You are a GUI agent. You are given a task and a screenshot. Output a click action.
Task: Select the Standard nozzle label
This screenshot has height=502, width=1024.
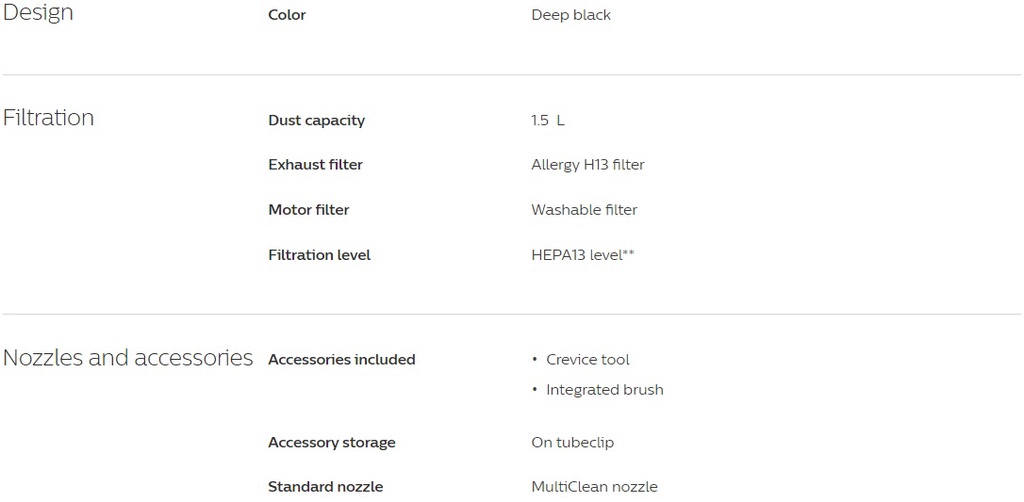pyautogui.click(x=325, y=487)
